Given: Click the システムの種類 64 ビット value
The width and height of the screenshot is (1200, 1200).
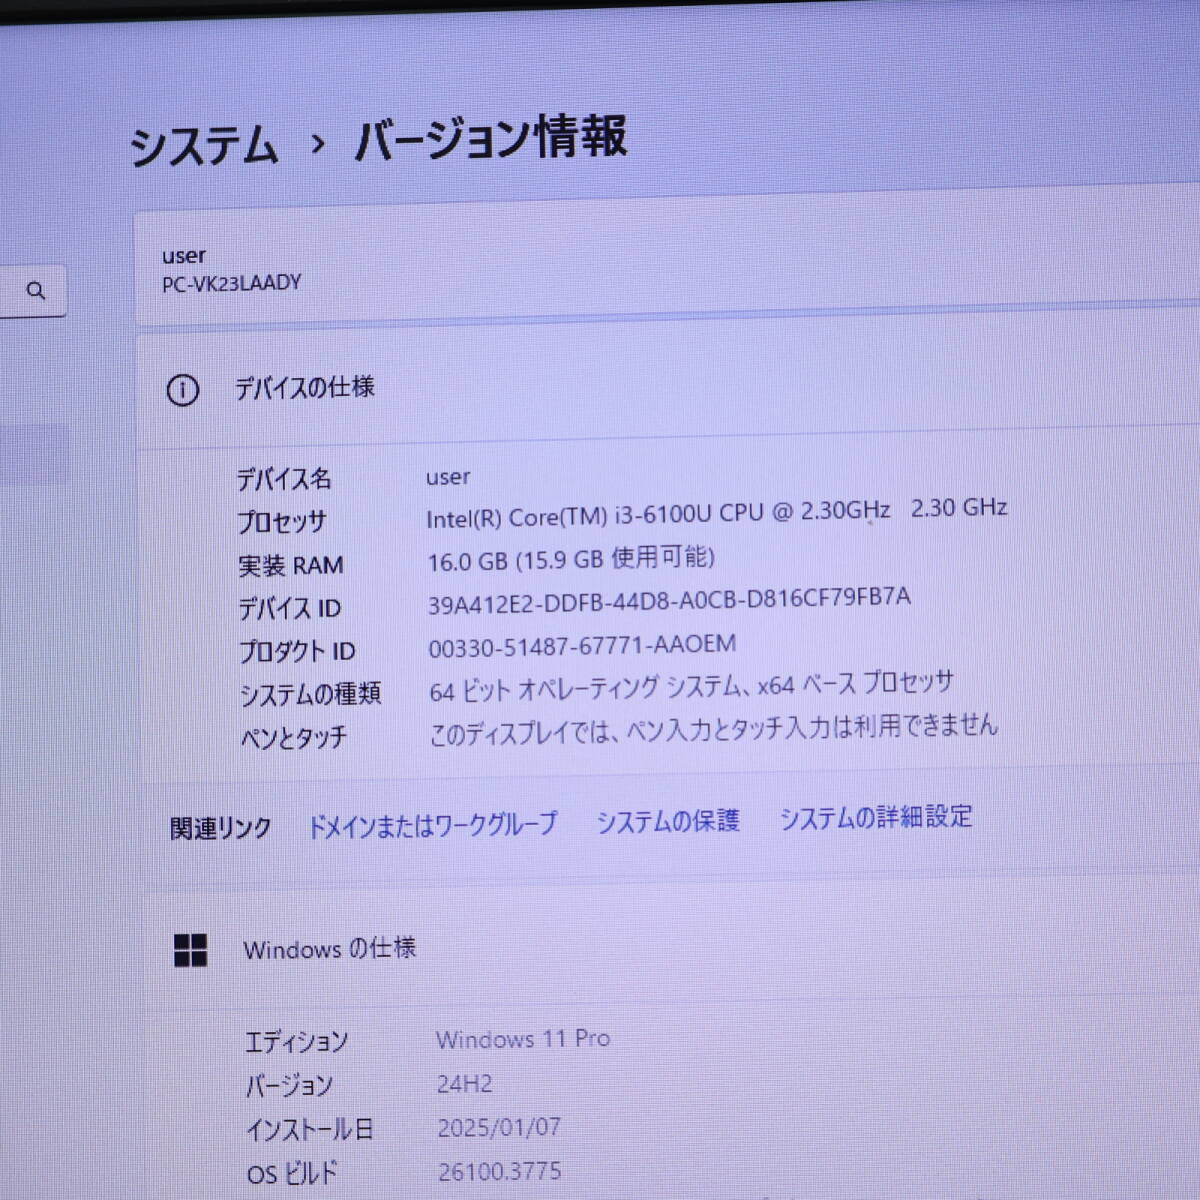Looking at the screenshot, I should click(691, 686).
